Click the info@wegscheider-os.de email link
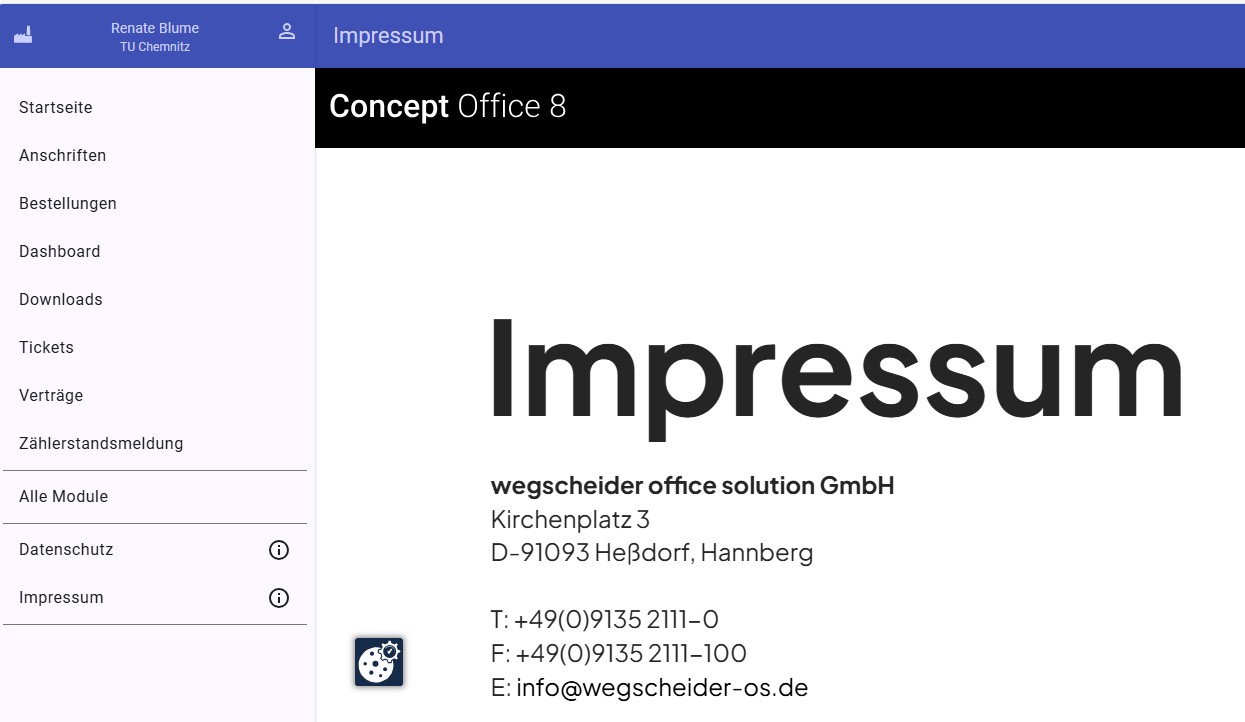The image size is (1245, 722). pos(662,688)
